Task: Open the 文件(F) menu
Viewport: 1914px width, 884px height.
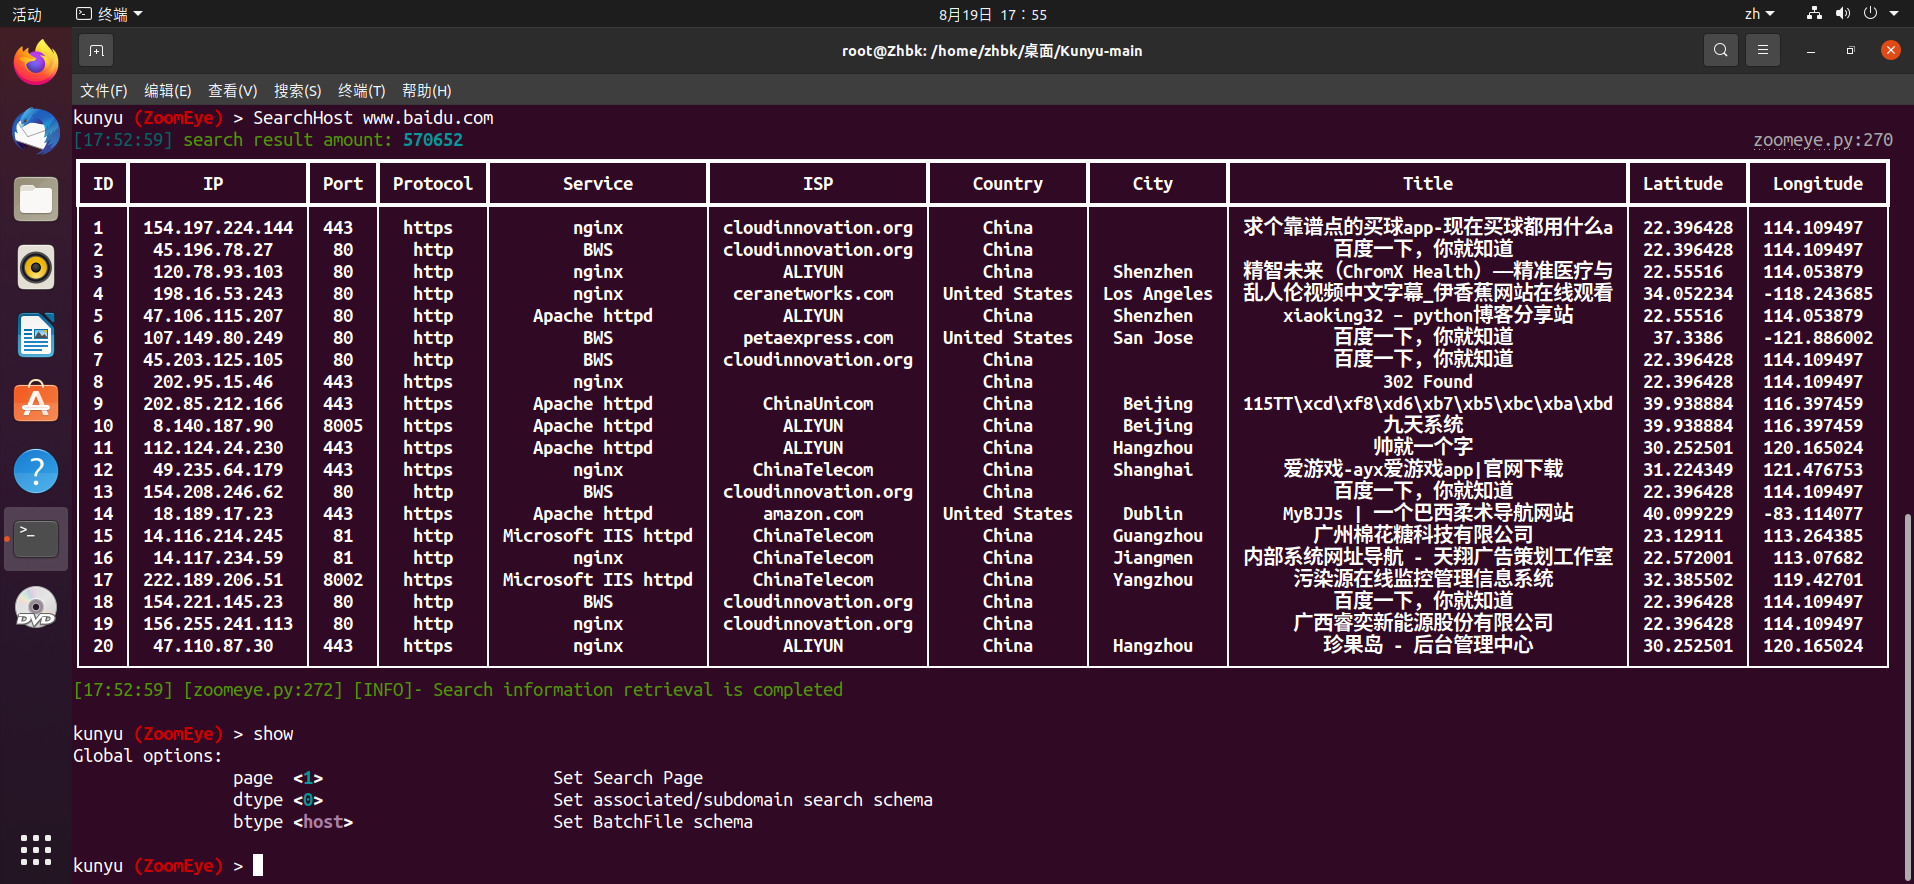Action: tap(104, 91)
